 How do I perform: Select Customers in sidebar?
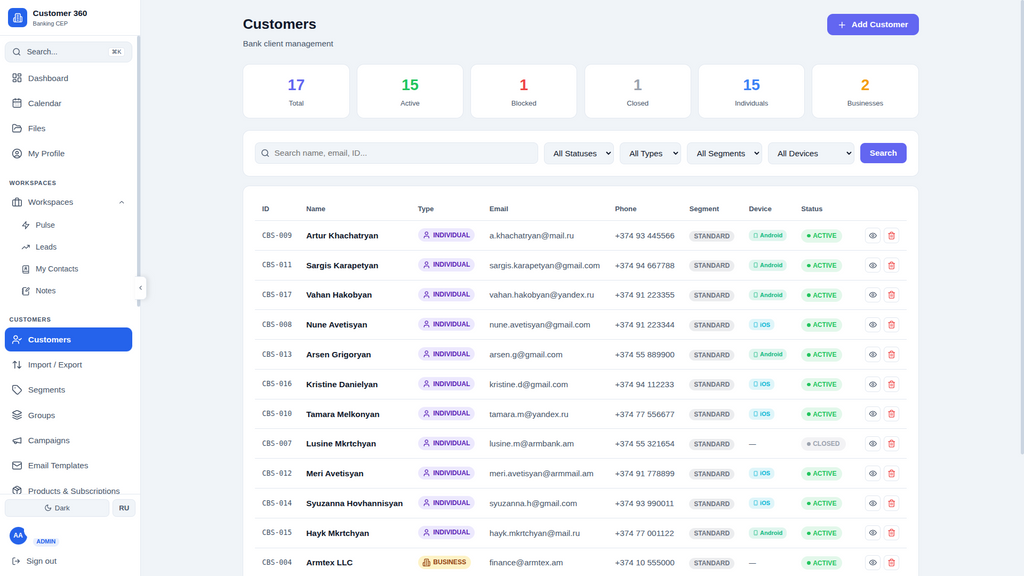coord(68,340)
